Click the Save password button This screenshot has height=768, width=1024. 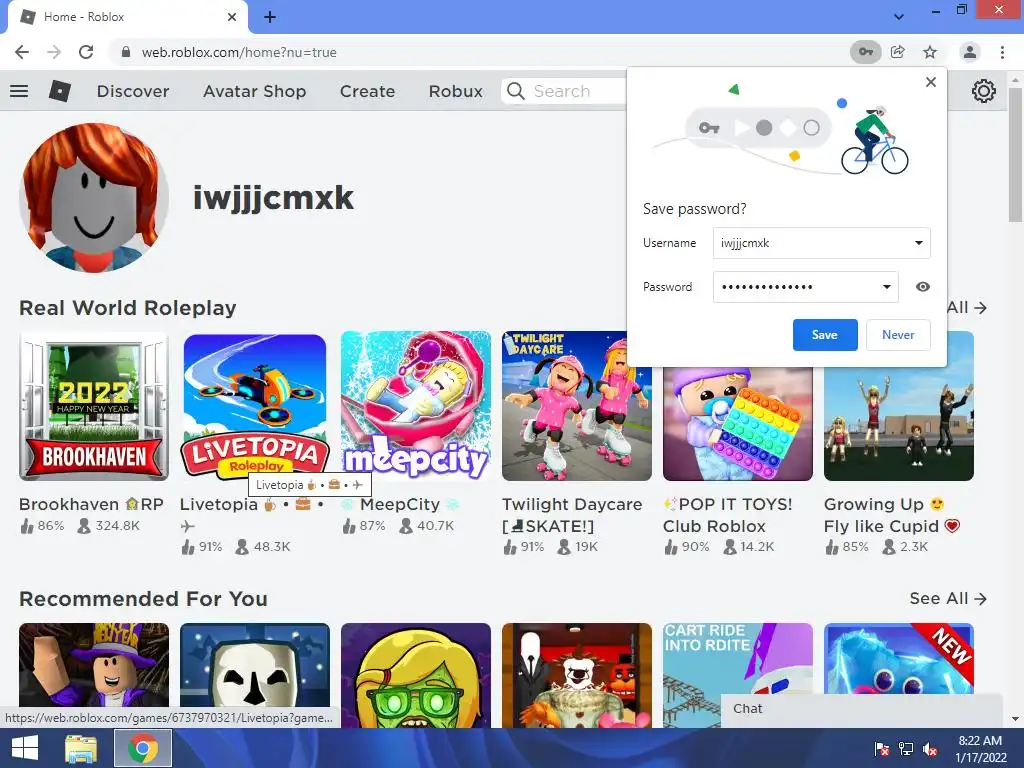[x=825, y=335]
